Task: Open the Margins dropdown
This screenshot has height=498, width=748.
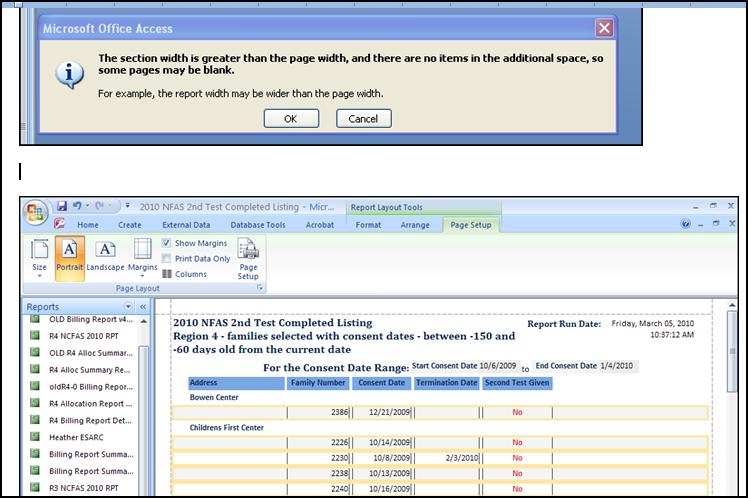Action: tap(142, 258)
